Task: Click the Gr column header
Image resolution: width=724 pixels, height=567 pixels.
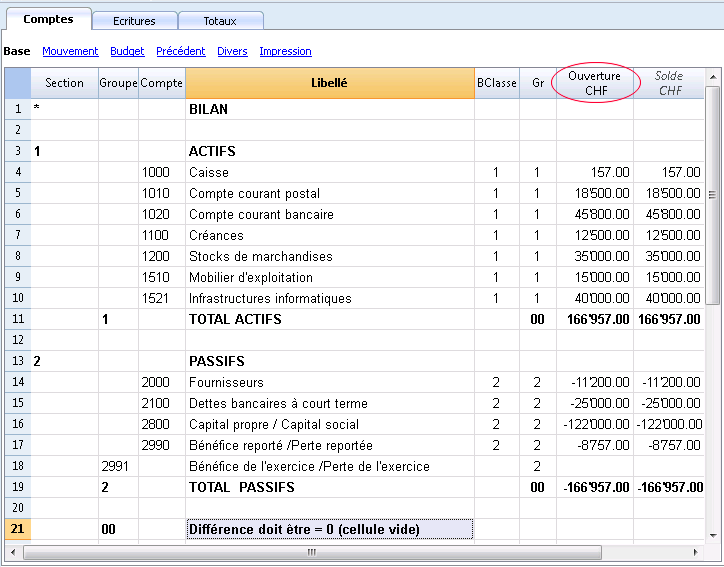Action: point(538,83)
